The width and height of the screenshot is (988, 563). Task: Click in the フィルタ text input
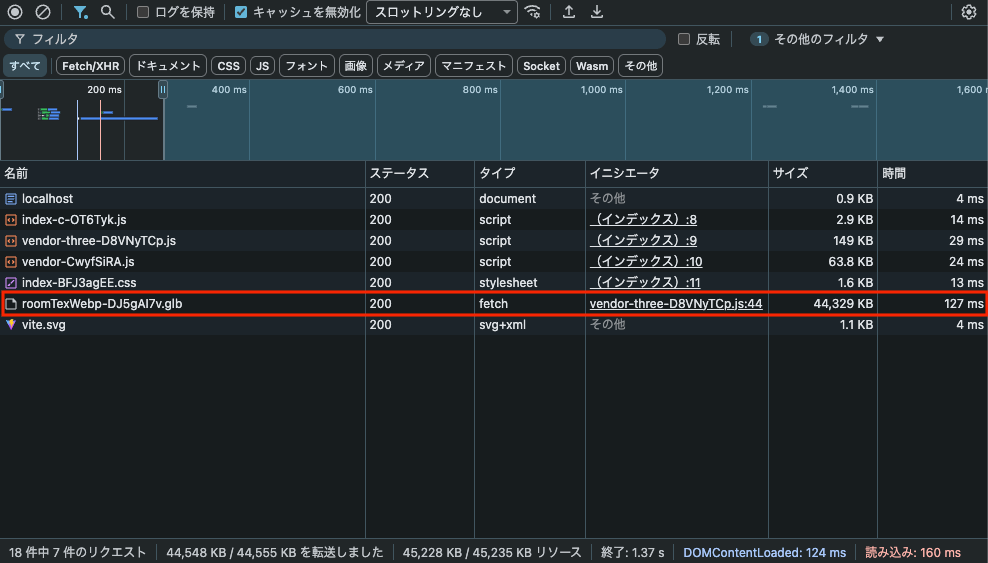click(340, 39)
